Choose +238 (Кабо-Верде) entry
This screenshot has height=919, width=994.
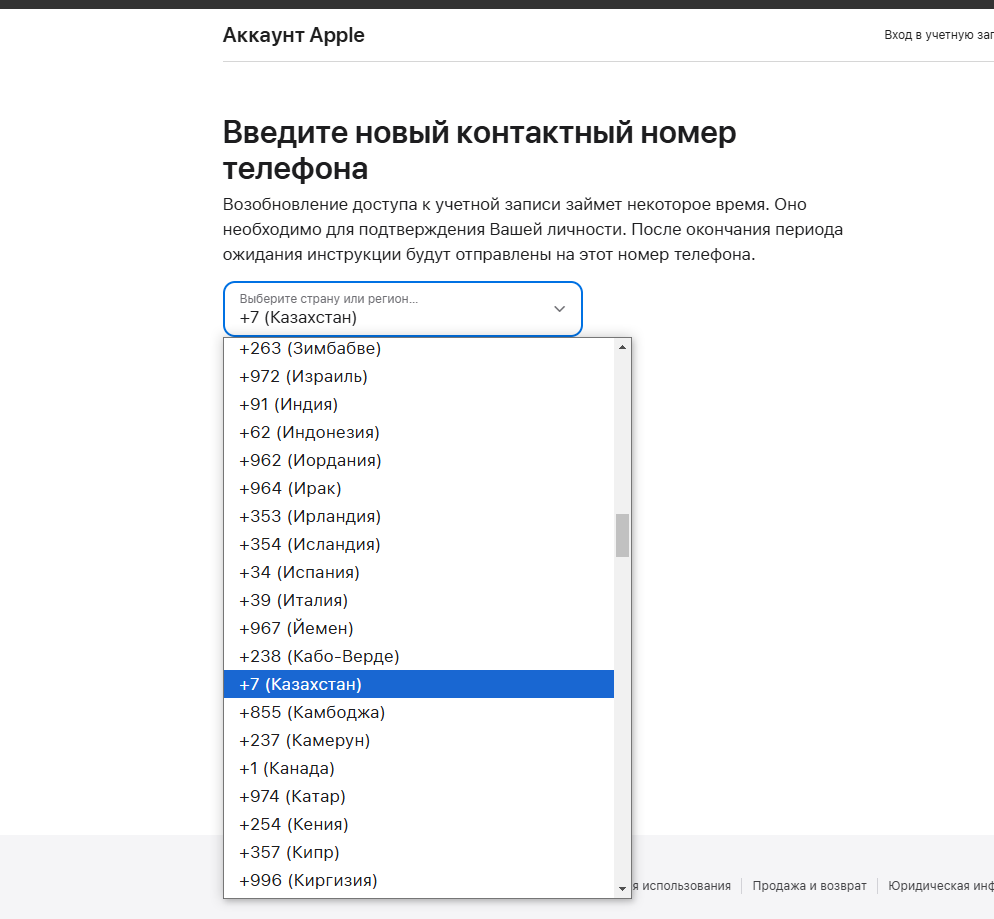418,656
